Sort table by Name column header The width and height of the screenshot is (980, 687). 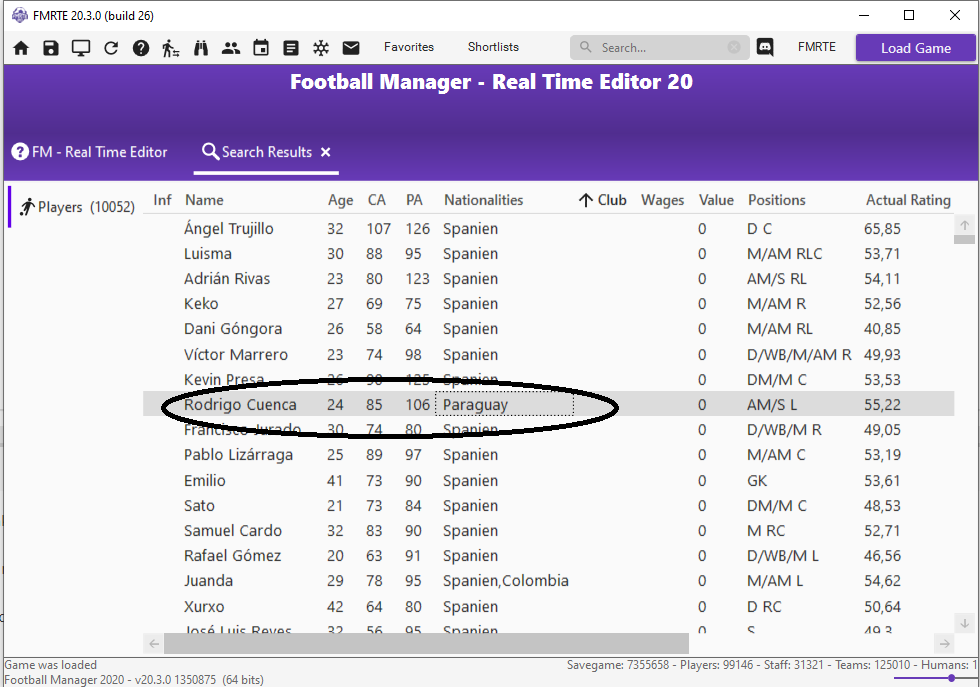(204, 200)
